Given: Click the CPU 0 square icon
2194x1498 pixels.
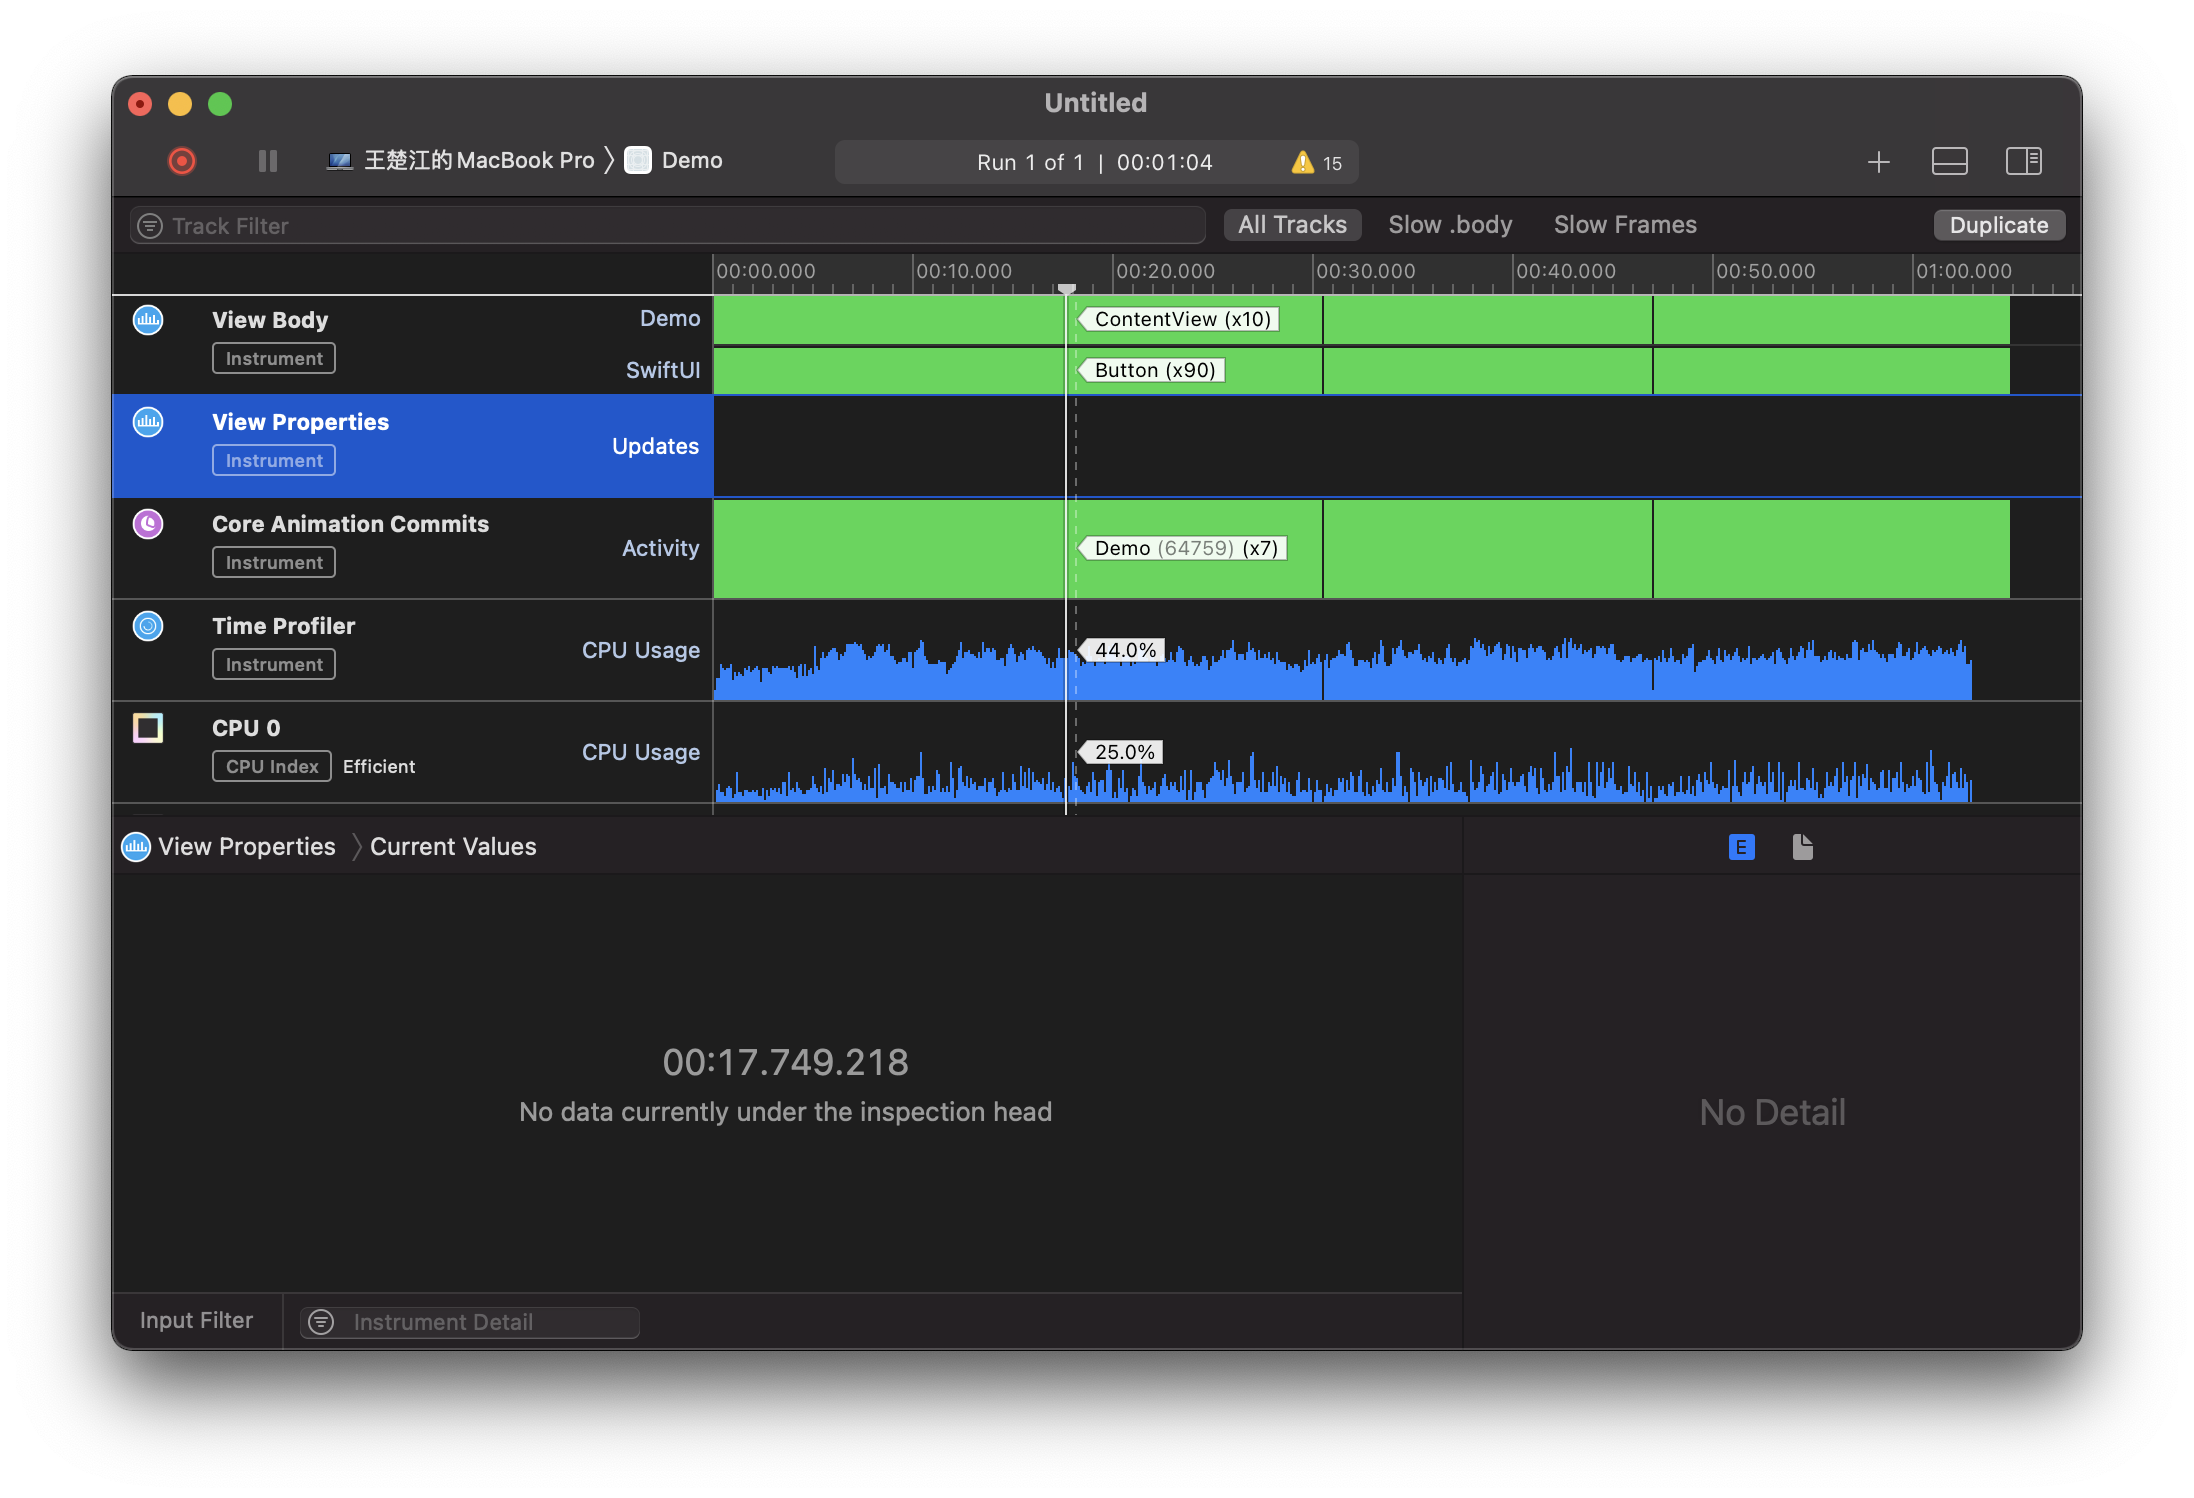Looking at the screenshot, I should tap(148, 728).
